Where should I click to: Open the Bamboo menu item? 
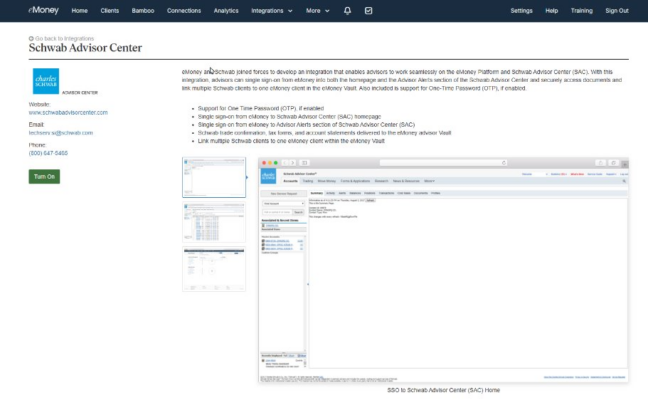[143, 11]
